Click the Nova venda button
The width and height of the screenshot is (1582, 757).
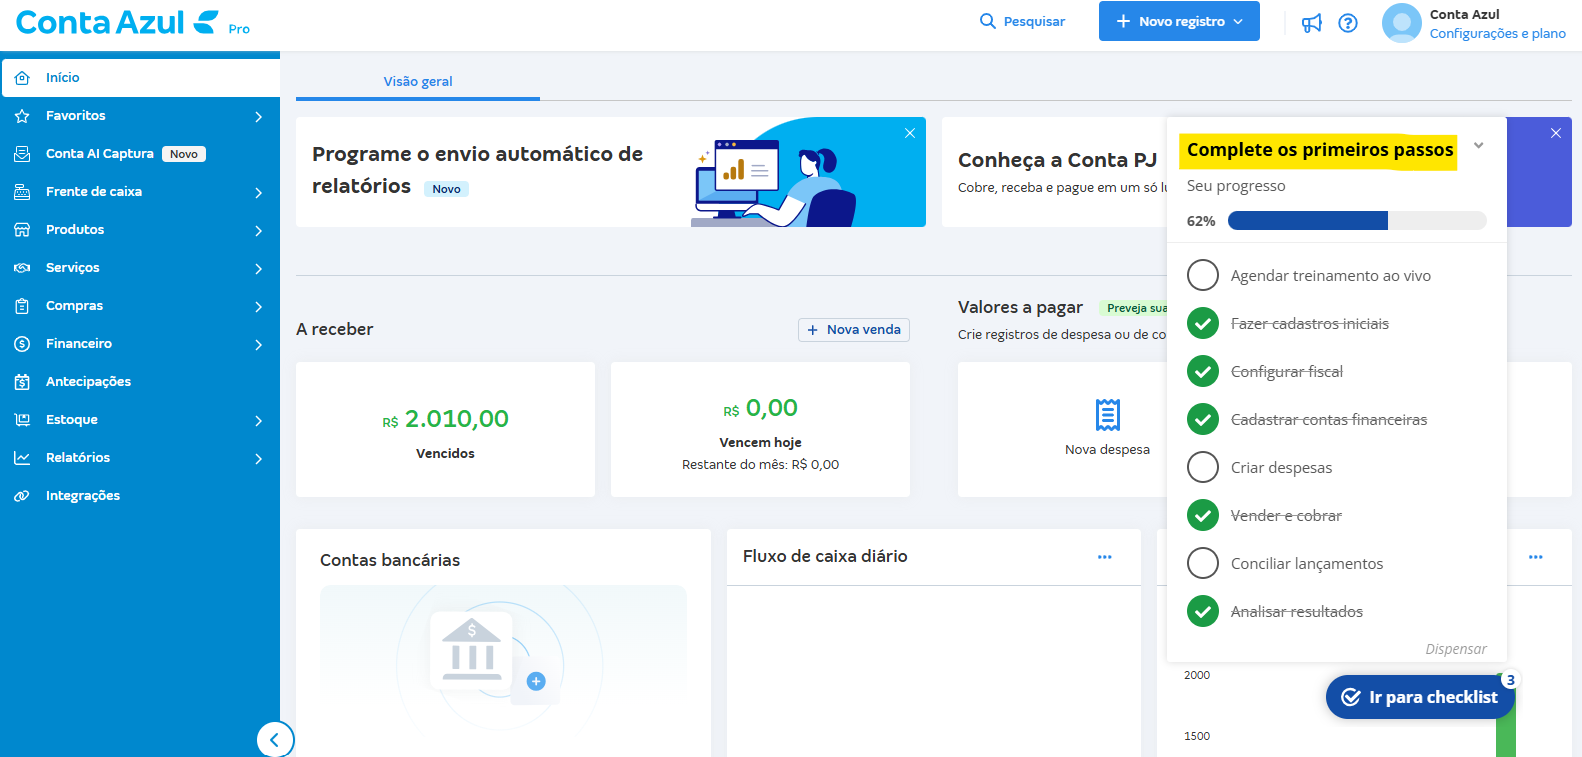854,330
